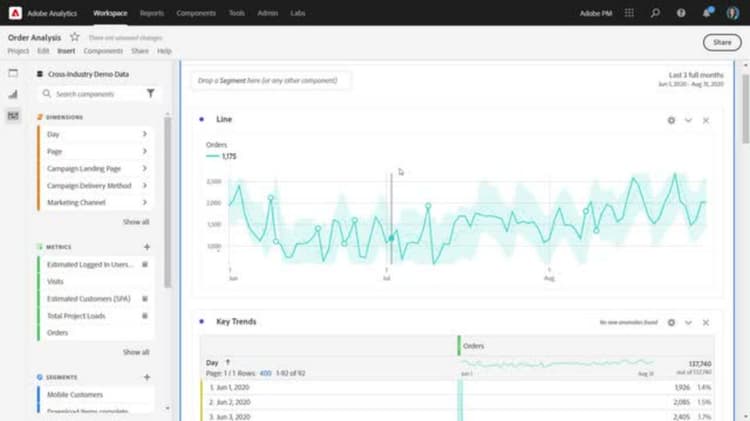Open the Project menu
The height and width of the screenshot is (421, 750).
click(18, 51)
